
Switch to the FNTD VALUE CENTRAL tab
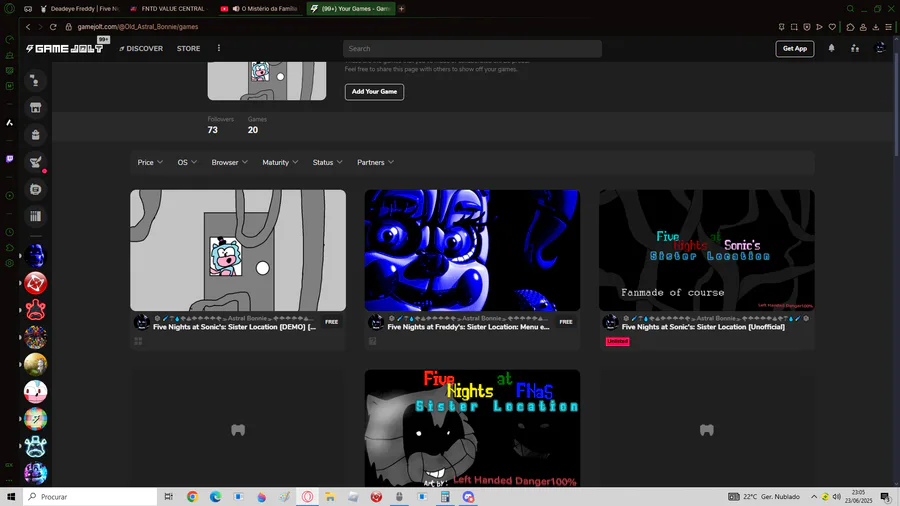170,9
